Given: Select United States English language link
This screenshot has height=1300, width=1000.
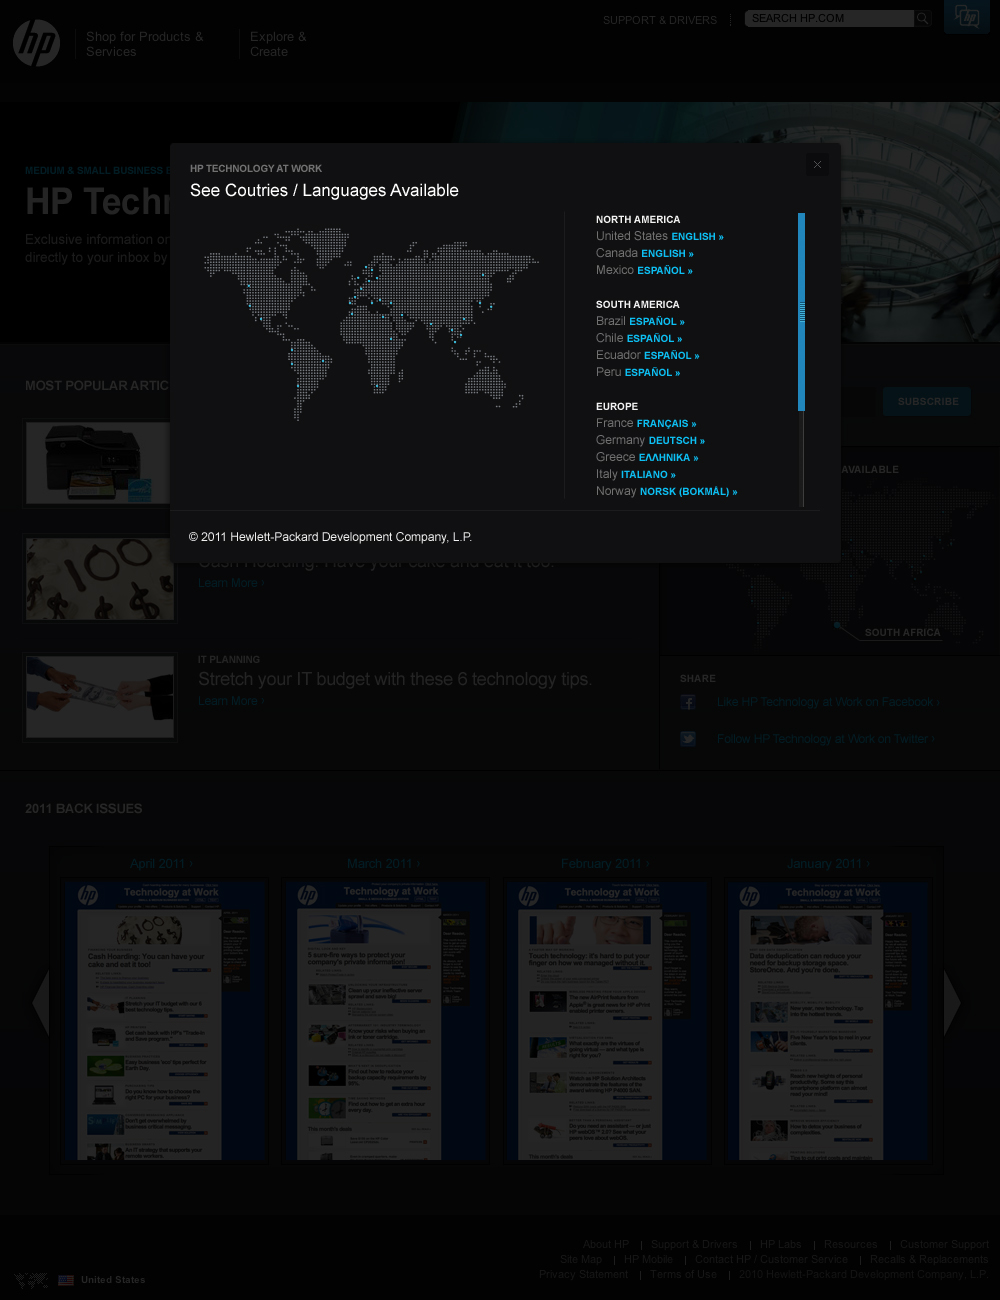Looking at the screenshot, I should (x=697, y=237).
